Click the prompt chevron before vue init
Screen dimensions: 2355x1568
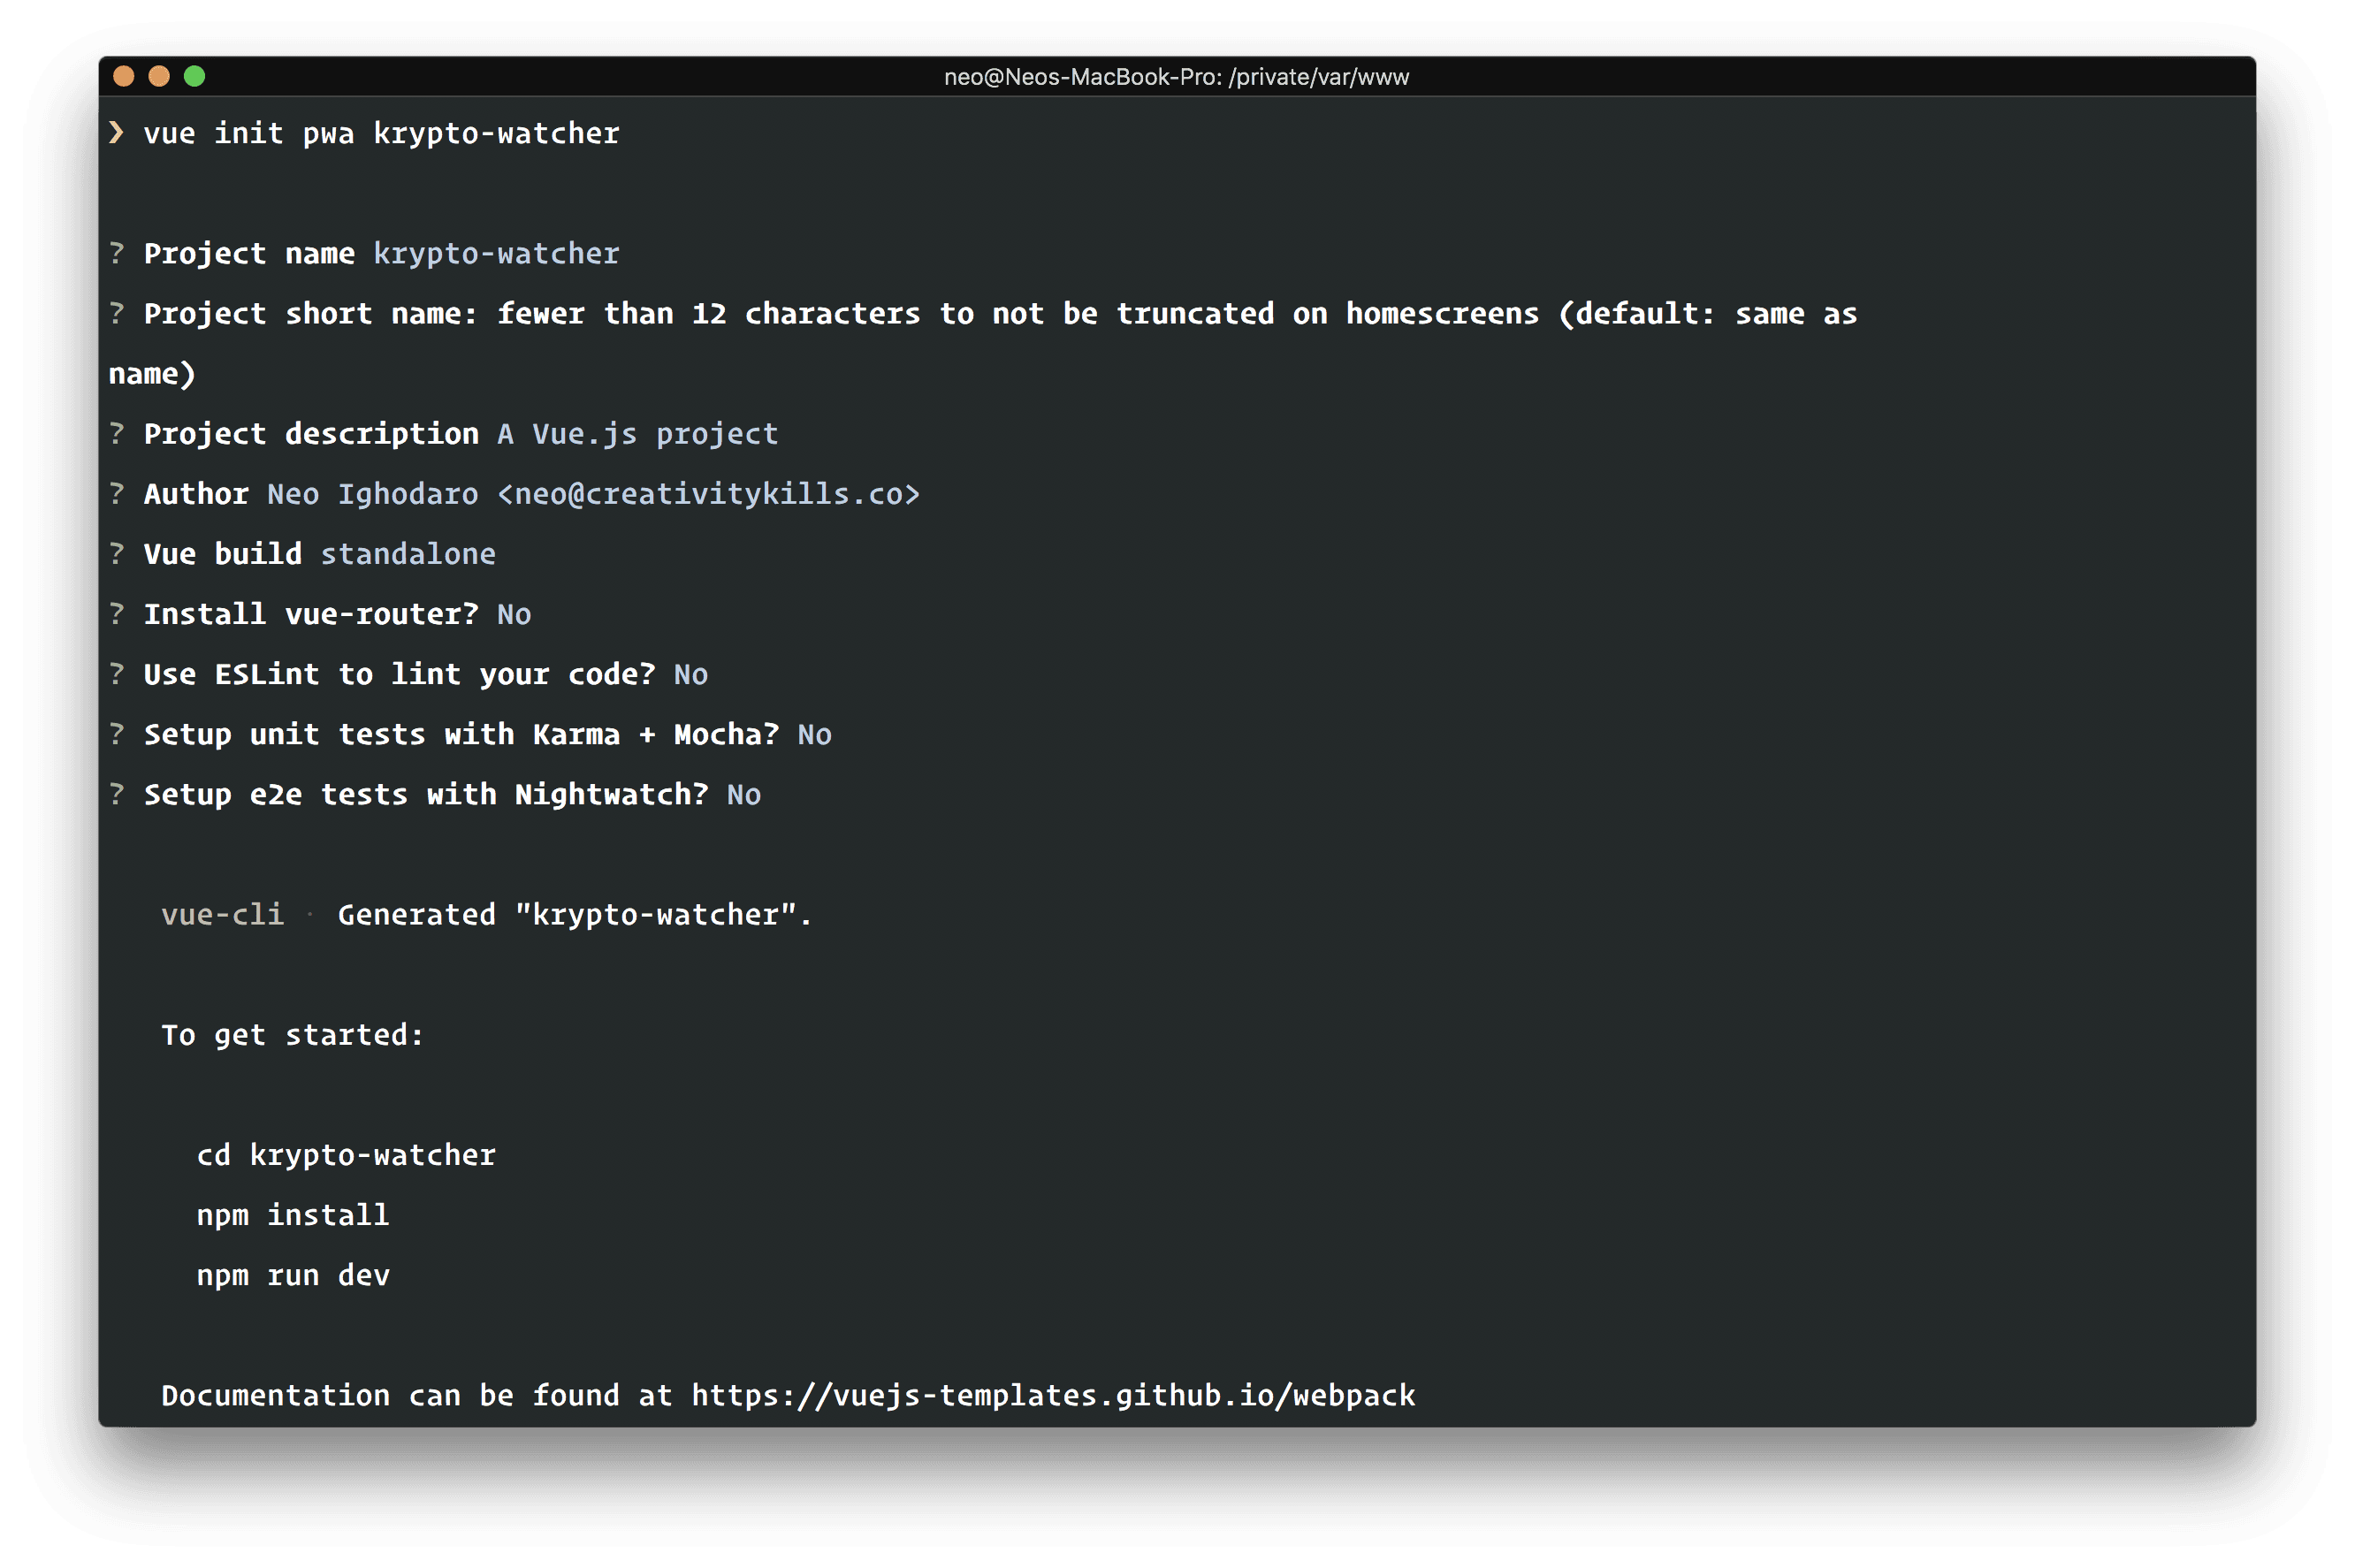click(117, 133)
